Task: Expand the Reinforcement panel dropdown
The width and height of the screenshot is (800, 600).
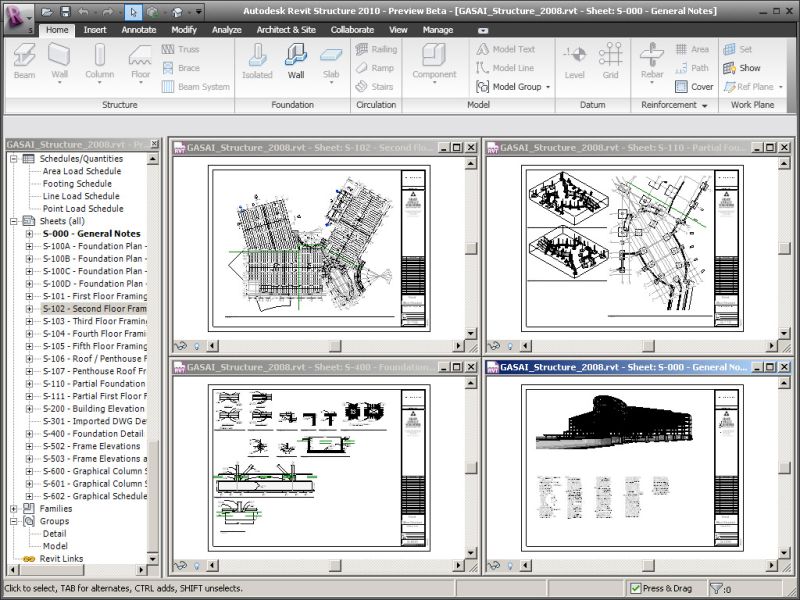Action: 705,106
